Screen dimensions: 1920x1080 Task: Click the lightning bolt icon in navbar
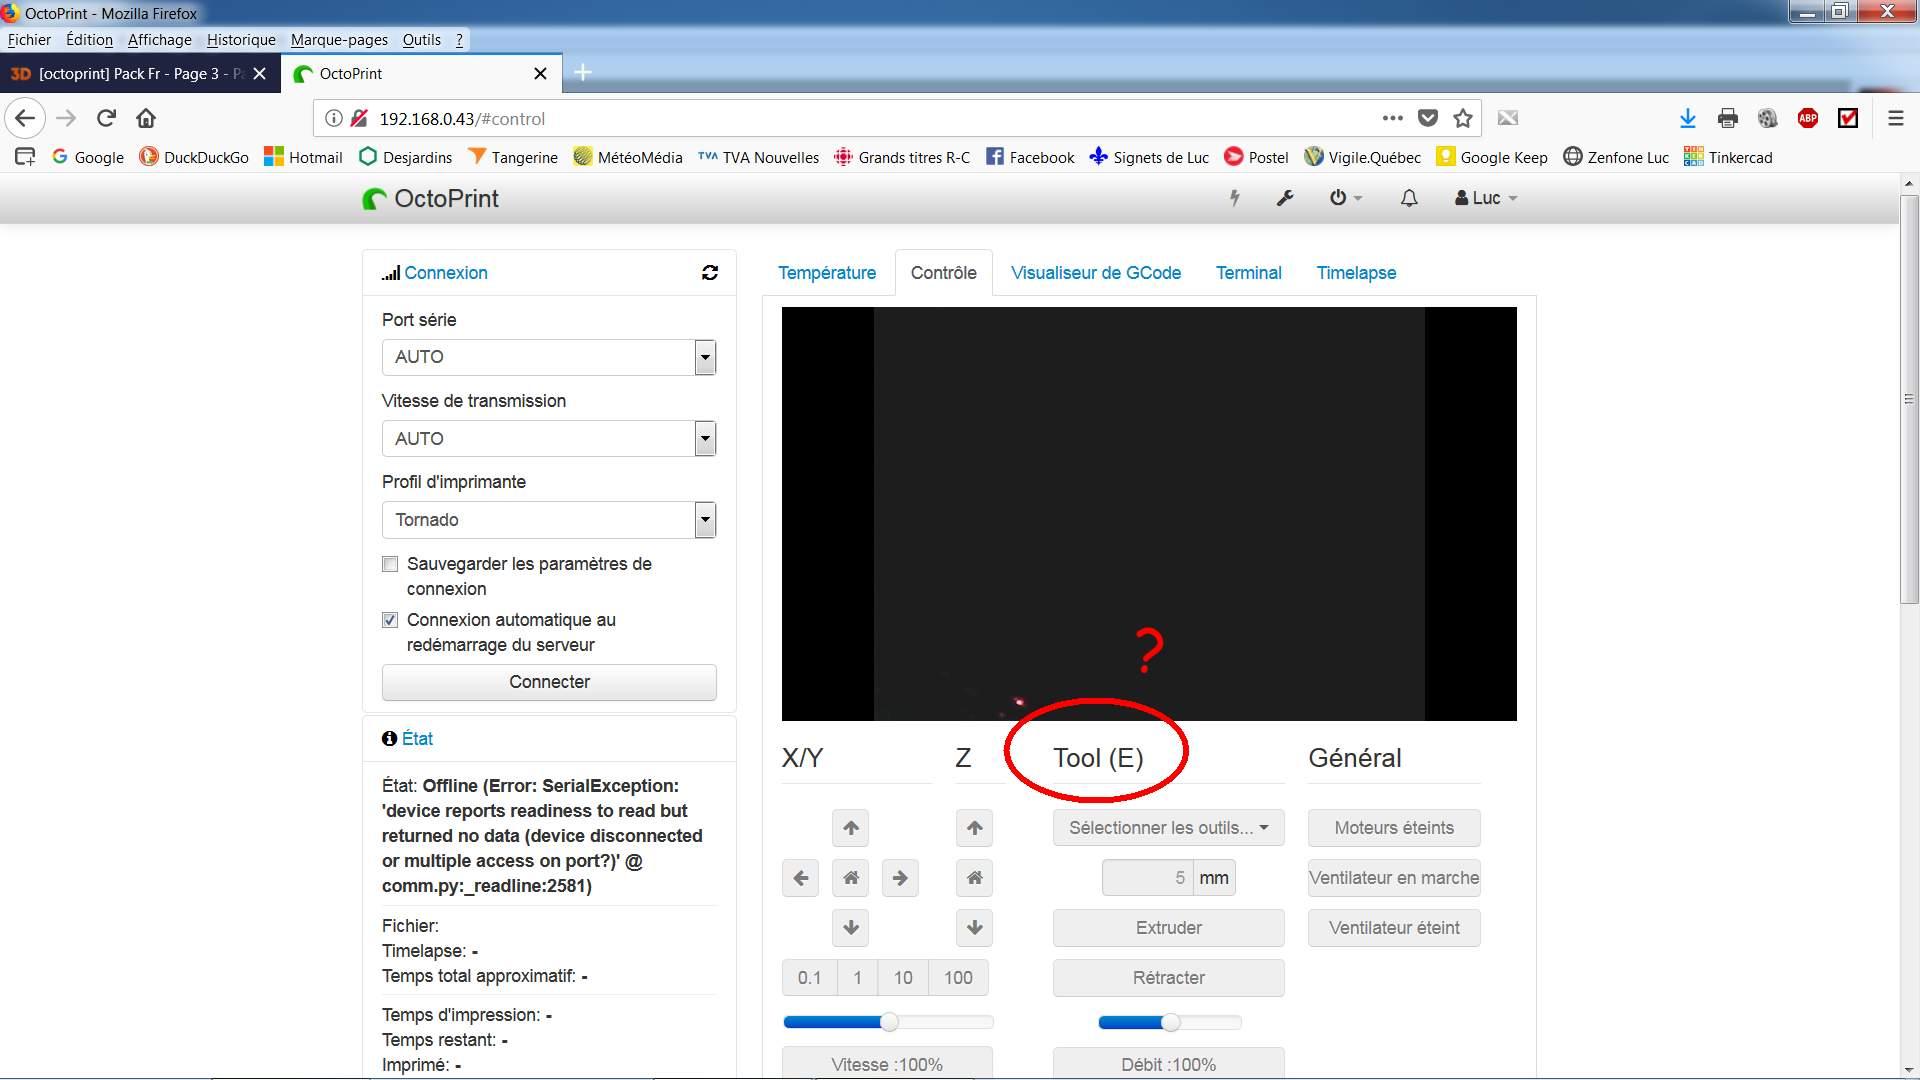(x=1234, y=198)
